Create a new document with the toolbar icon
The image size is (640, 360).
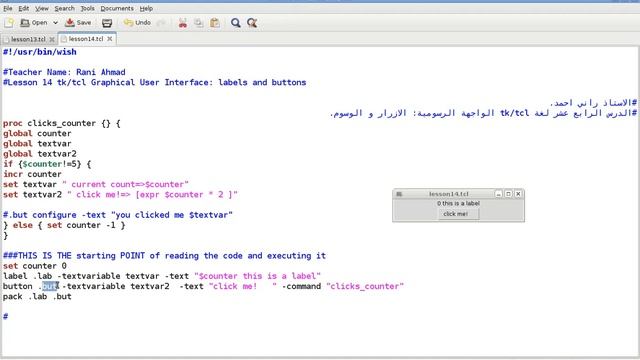pos(9,23)
